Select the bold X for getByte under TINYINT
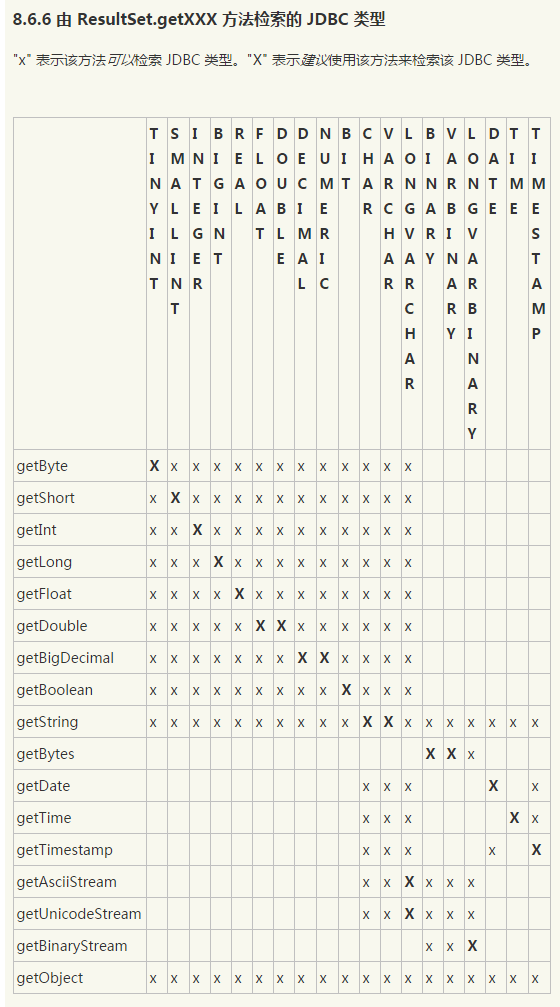Viewport: 560px width, 1007px height. pos(154,466)
